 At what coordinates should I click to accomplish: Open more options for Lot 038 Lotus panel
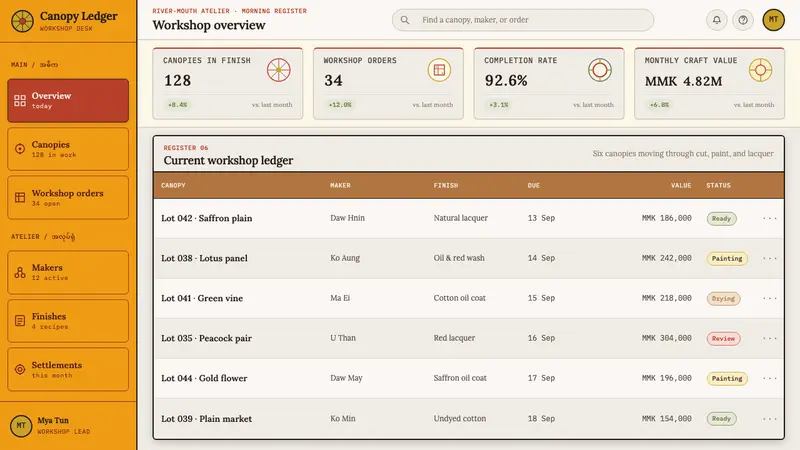[769, 258]
